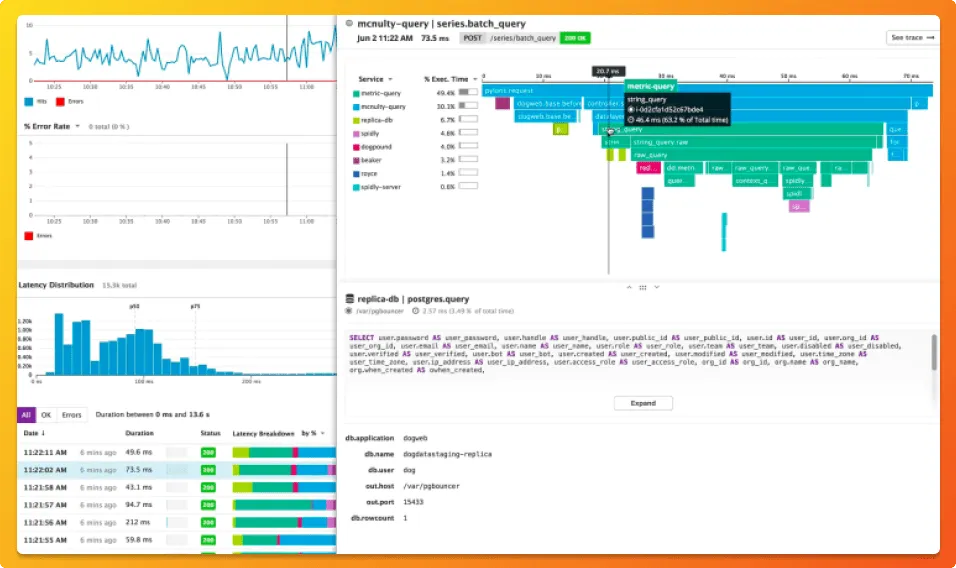This screenshot has height=568, width=956.
Task: Open the Service column dropdown
Action: click(x=390, y=79)
